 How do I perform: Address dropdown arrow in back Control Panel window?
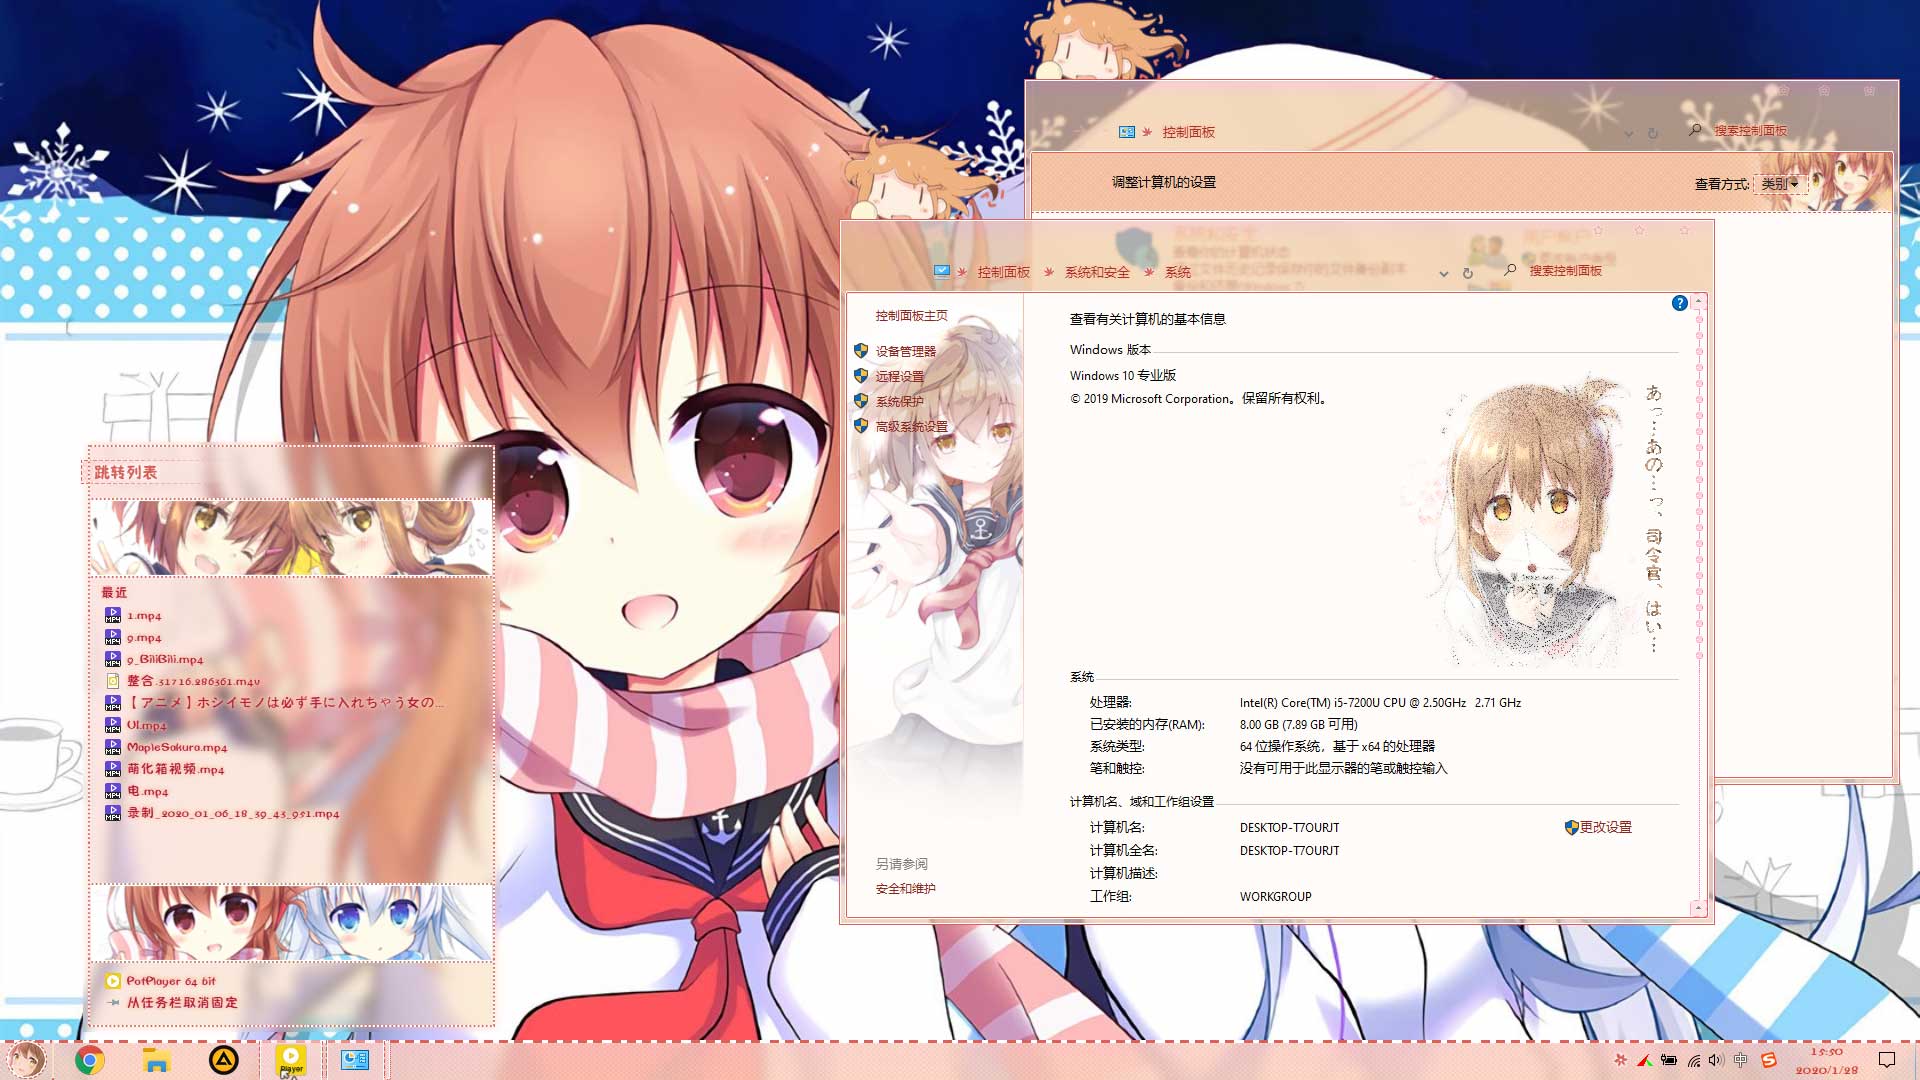[x=1629, y=134]
